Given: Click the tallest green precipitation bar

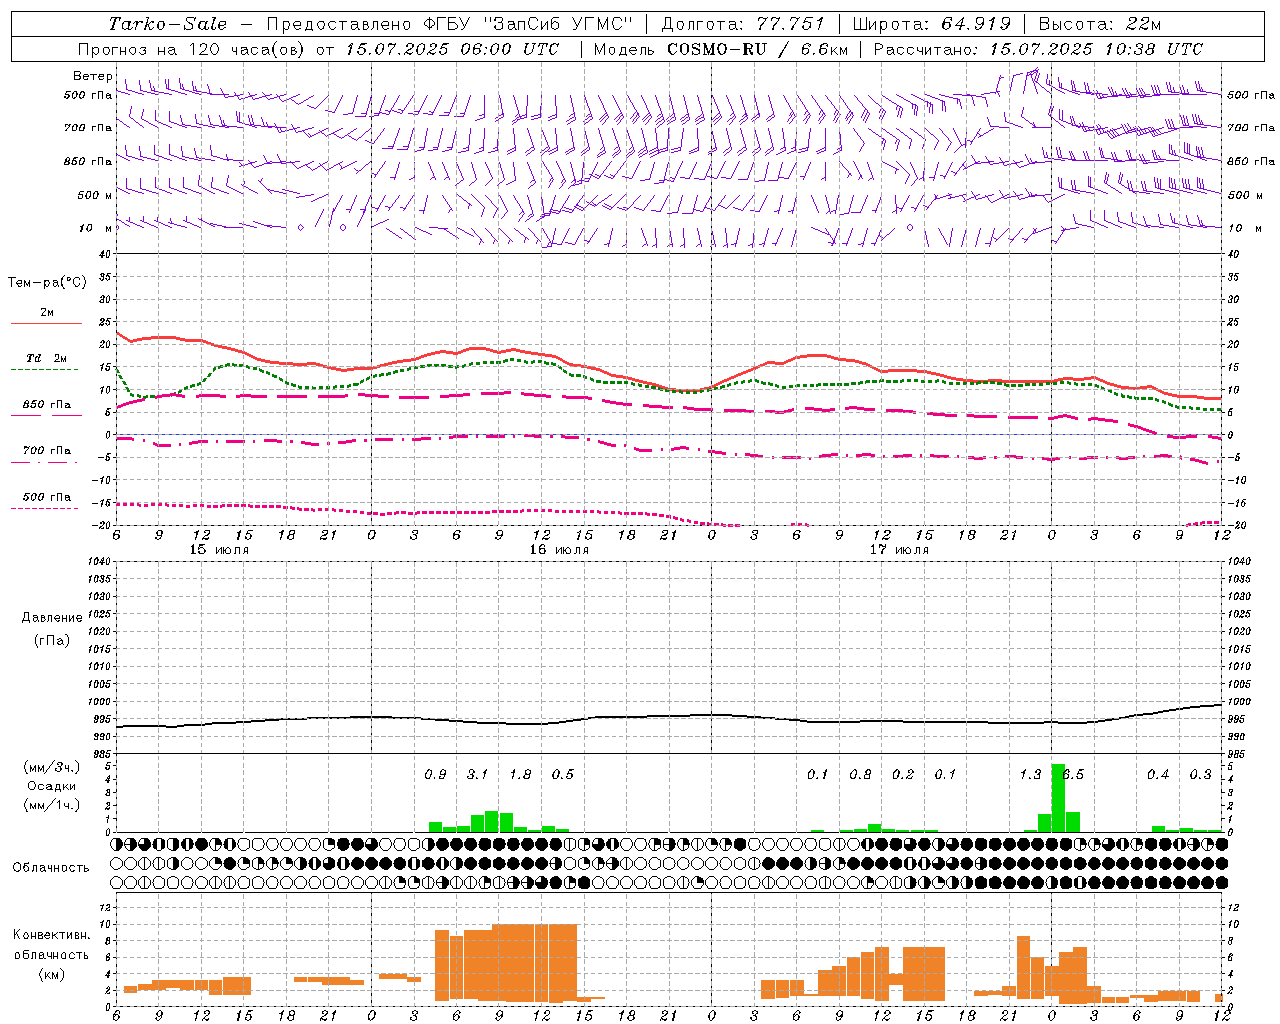Looking at the screenshot, I should pos(1058,798).
